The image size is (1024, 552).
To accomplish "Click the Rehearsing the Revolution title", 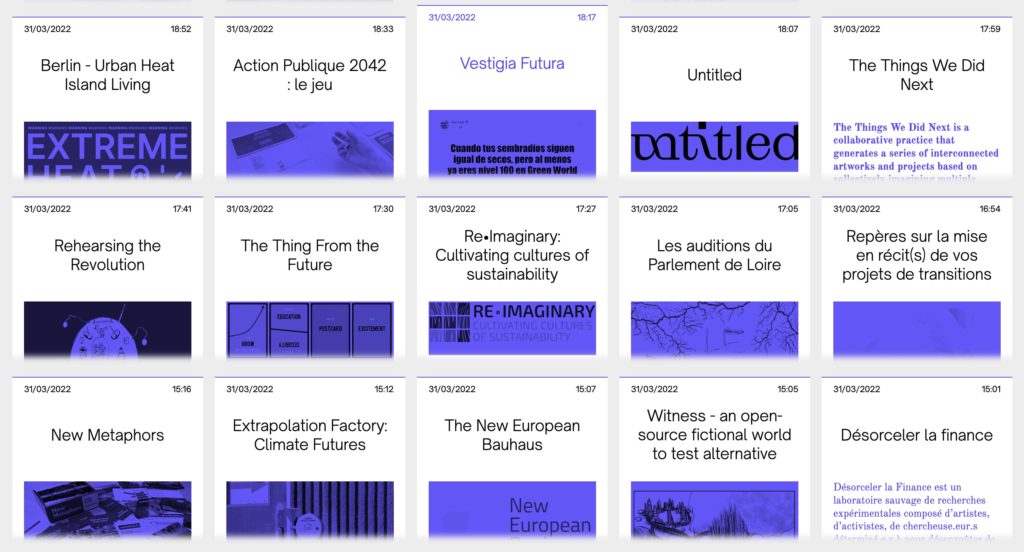I will pos(108,255).
